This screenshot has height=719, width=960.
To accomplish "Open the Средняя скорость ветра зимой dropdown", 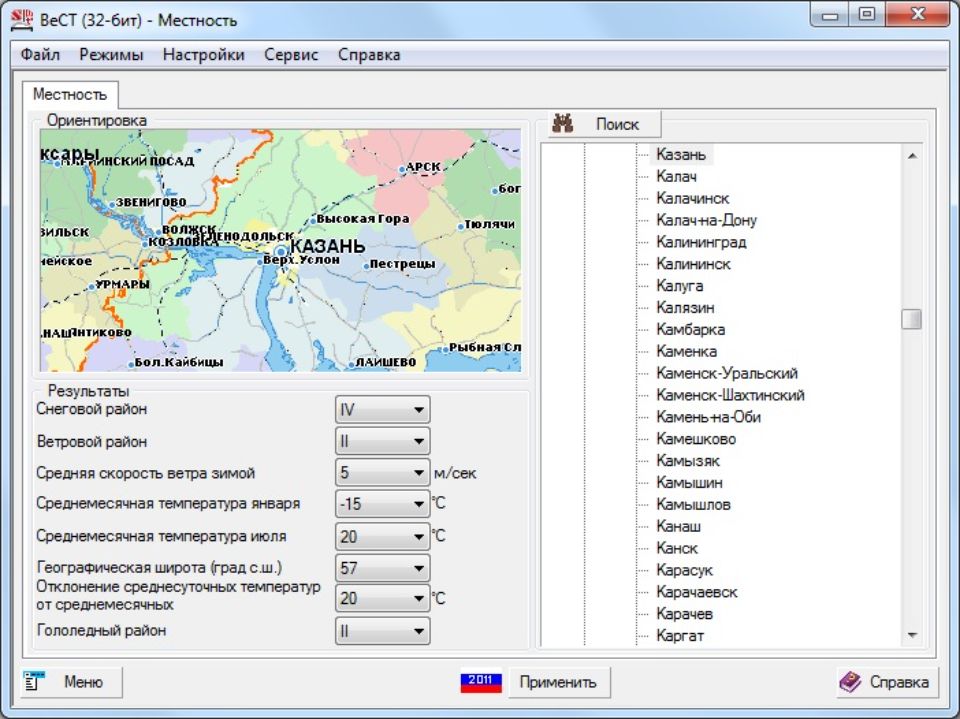I will pyautogui.click(x=418, y=473).
